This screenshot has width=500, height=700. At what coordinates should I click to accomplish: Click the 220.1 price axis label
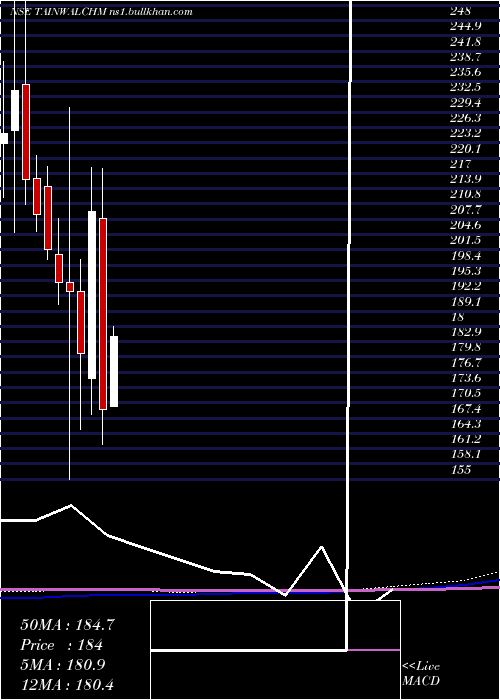coord(465,149)
